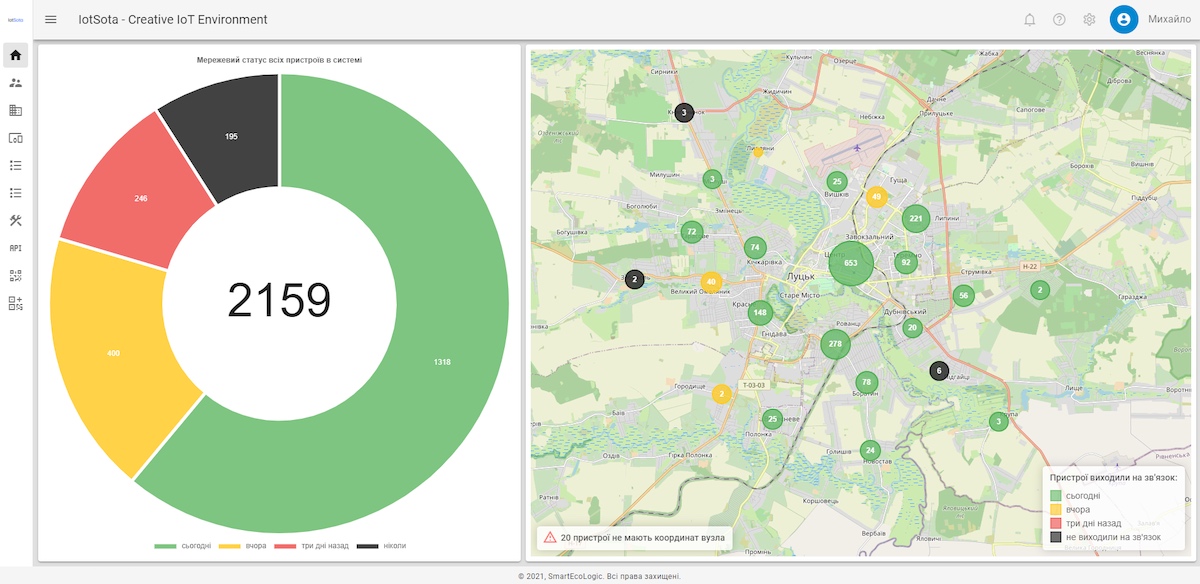
Task: Open notifications bell
Action: [1029, 20]
